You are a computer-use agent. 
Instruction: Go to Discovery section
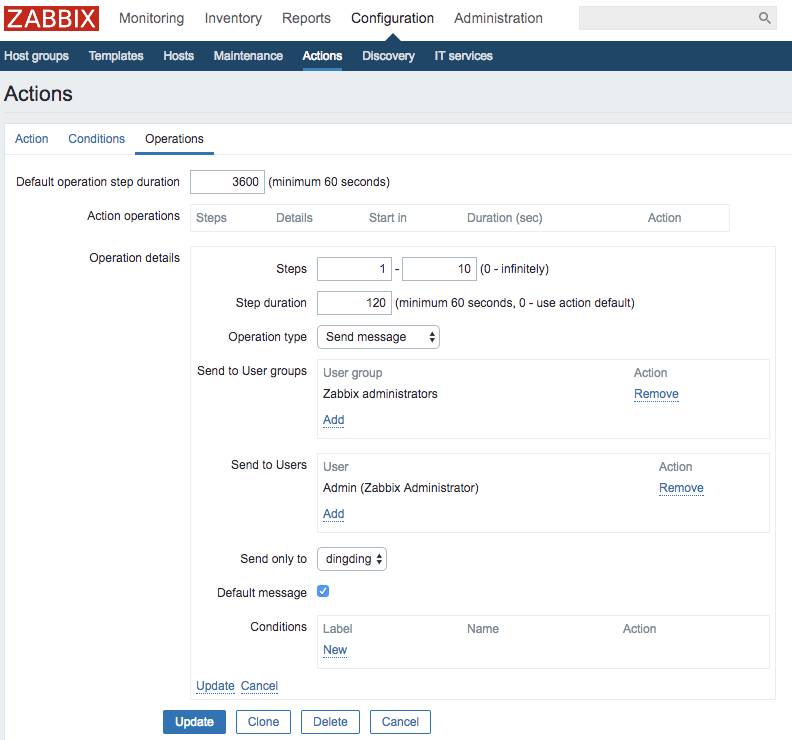click(x=388, y=56)
